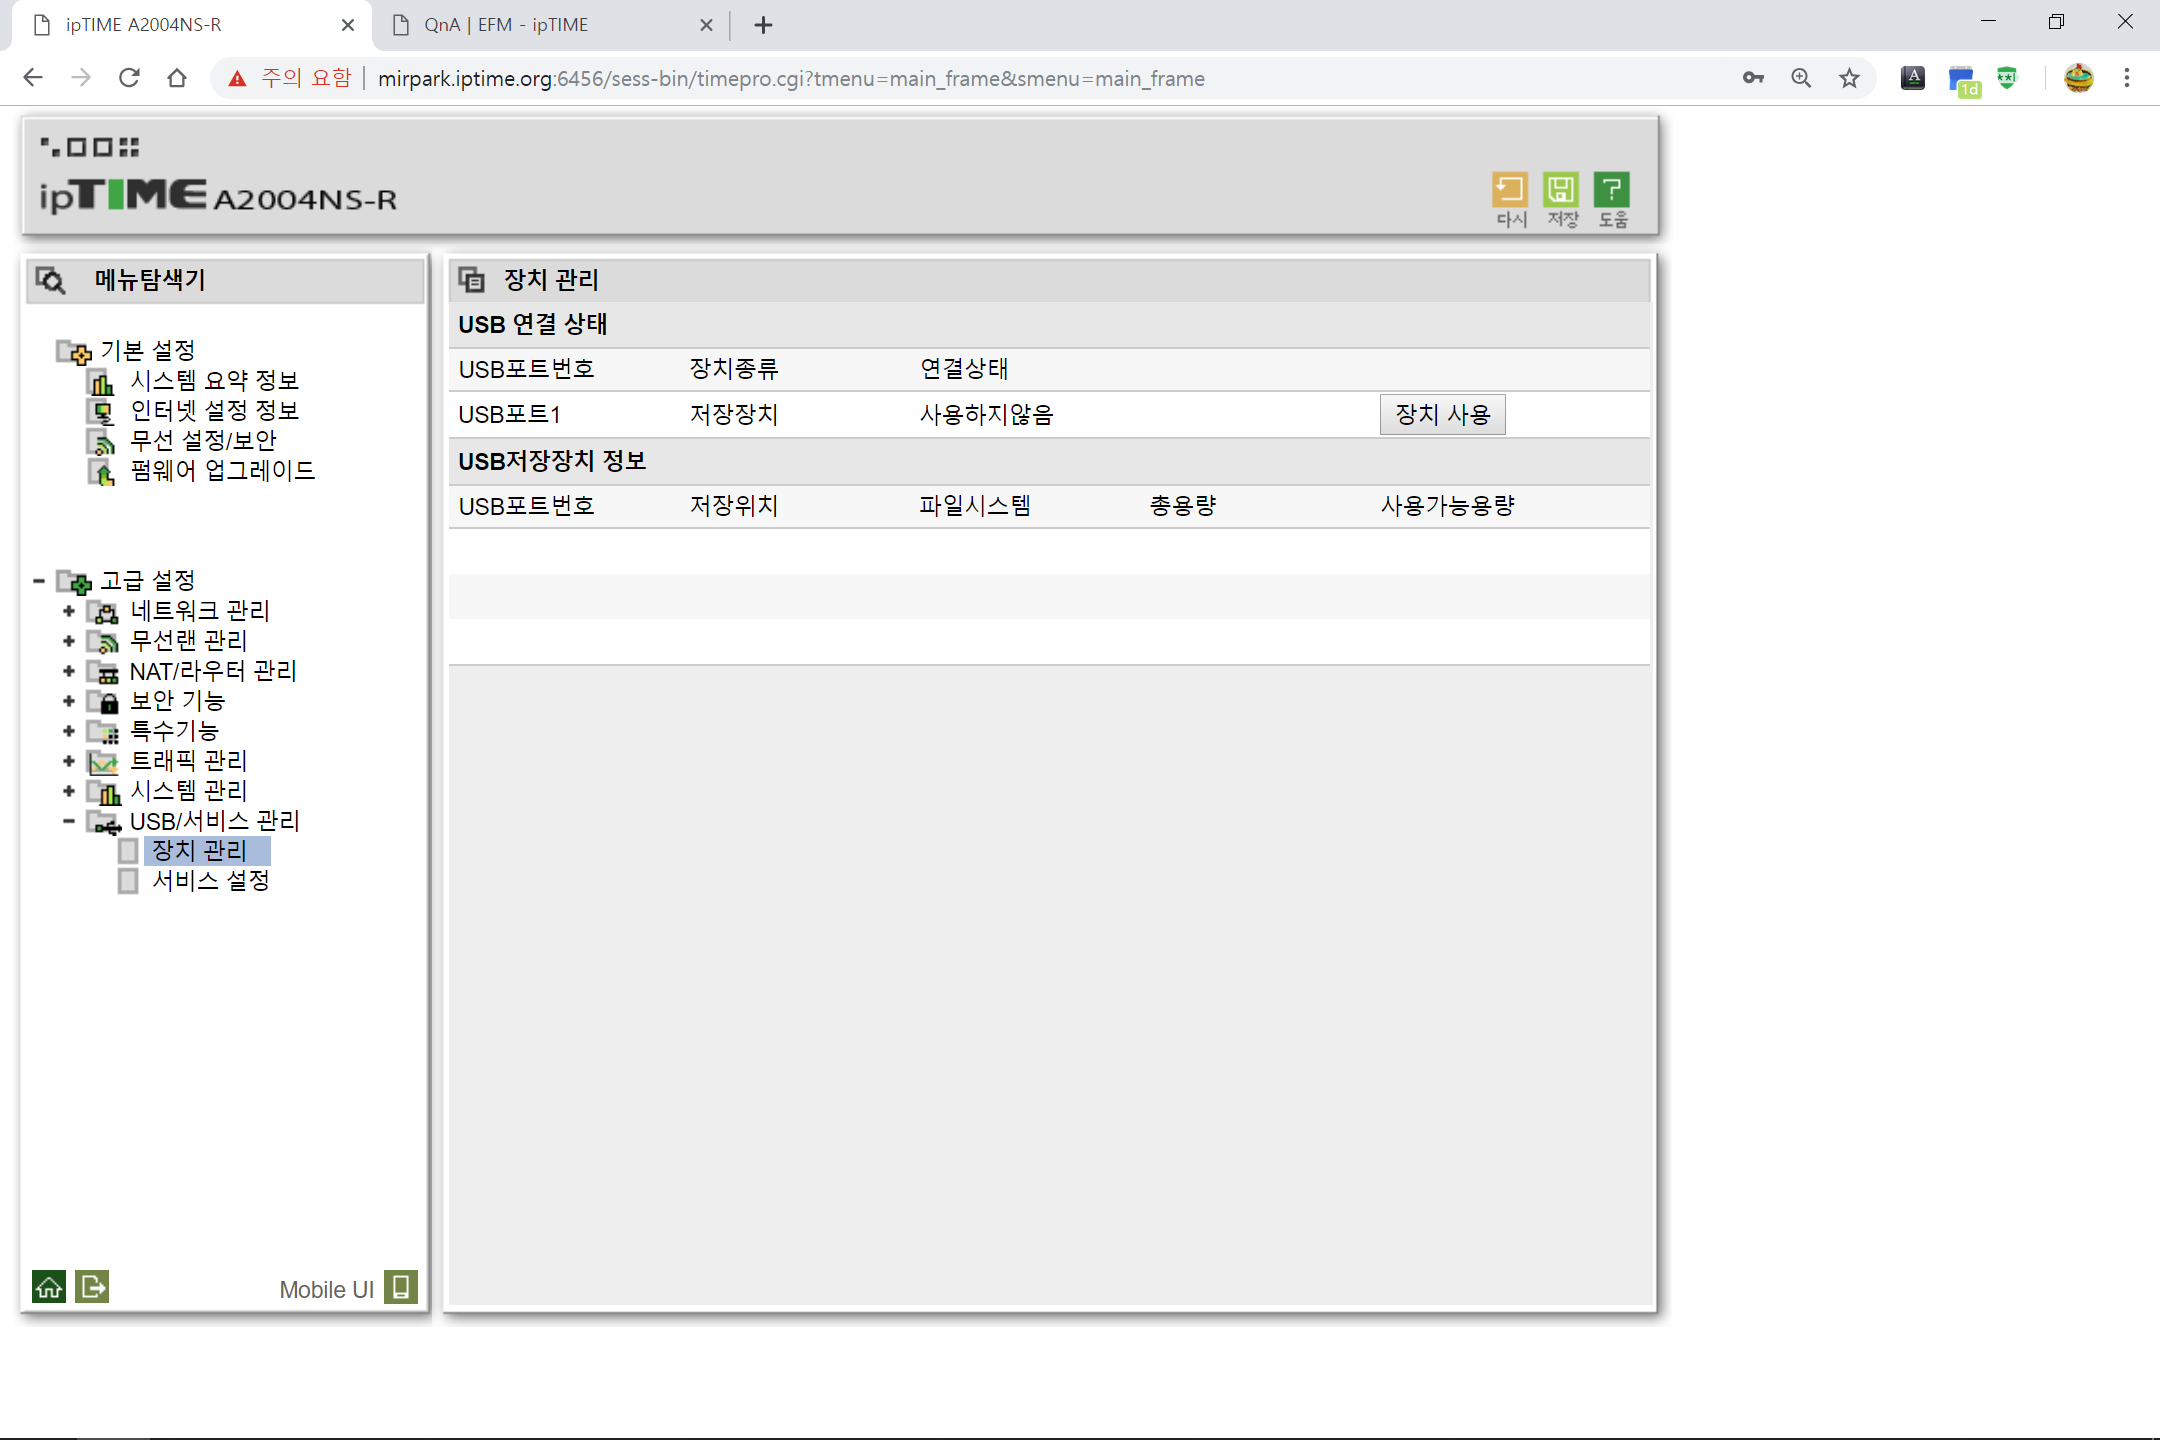The image size is (2160, 1440).
Task: Open 서비스 설정 menu item
Action: [x=211, y=881]
